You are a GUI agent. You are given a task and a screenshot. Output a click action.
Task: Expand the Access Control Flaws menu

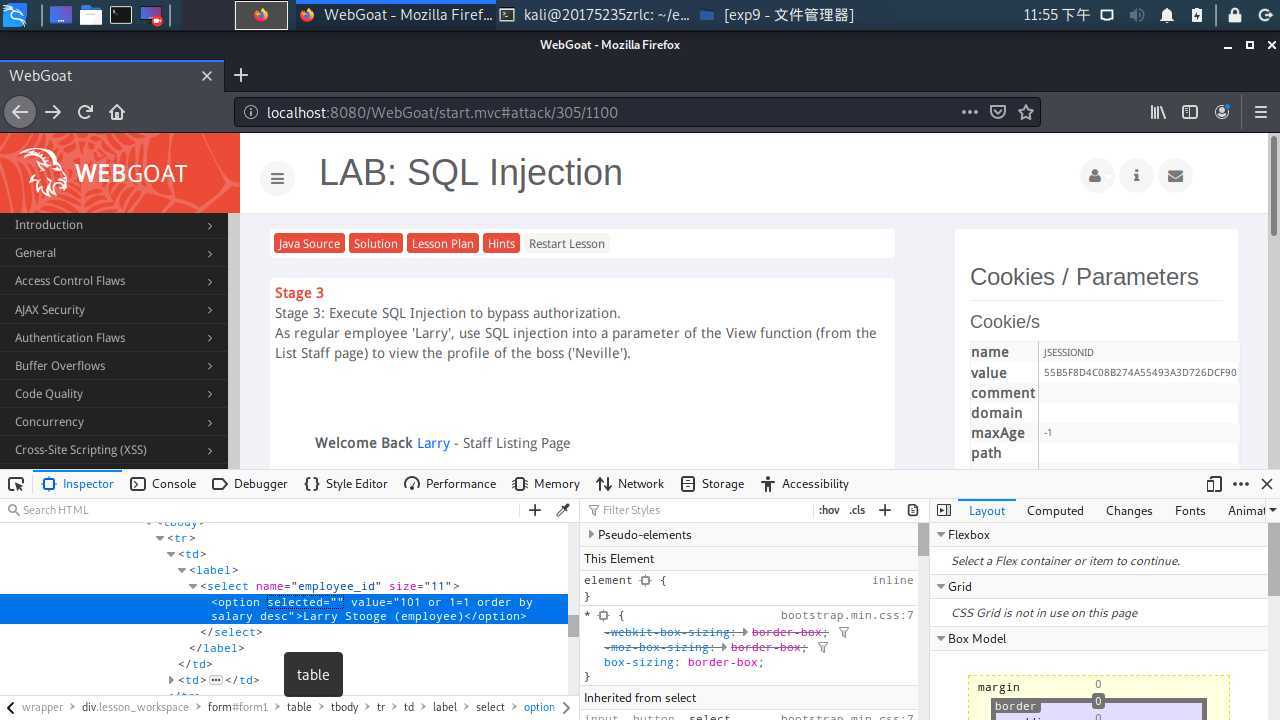(114, 281)
